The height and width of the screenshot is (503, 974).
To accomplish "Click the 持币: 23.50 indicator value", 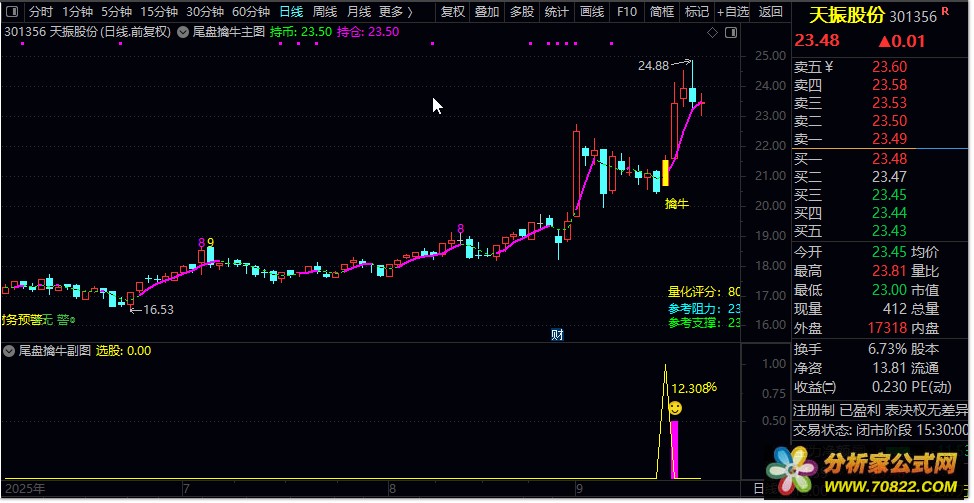I will click(x=299, y=32).
